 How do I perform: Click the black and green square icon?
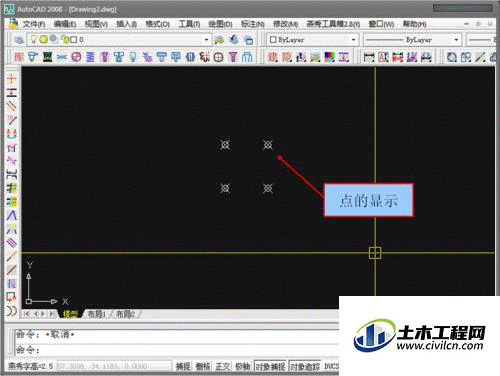click(48, 57)
